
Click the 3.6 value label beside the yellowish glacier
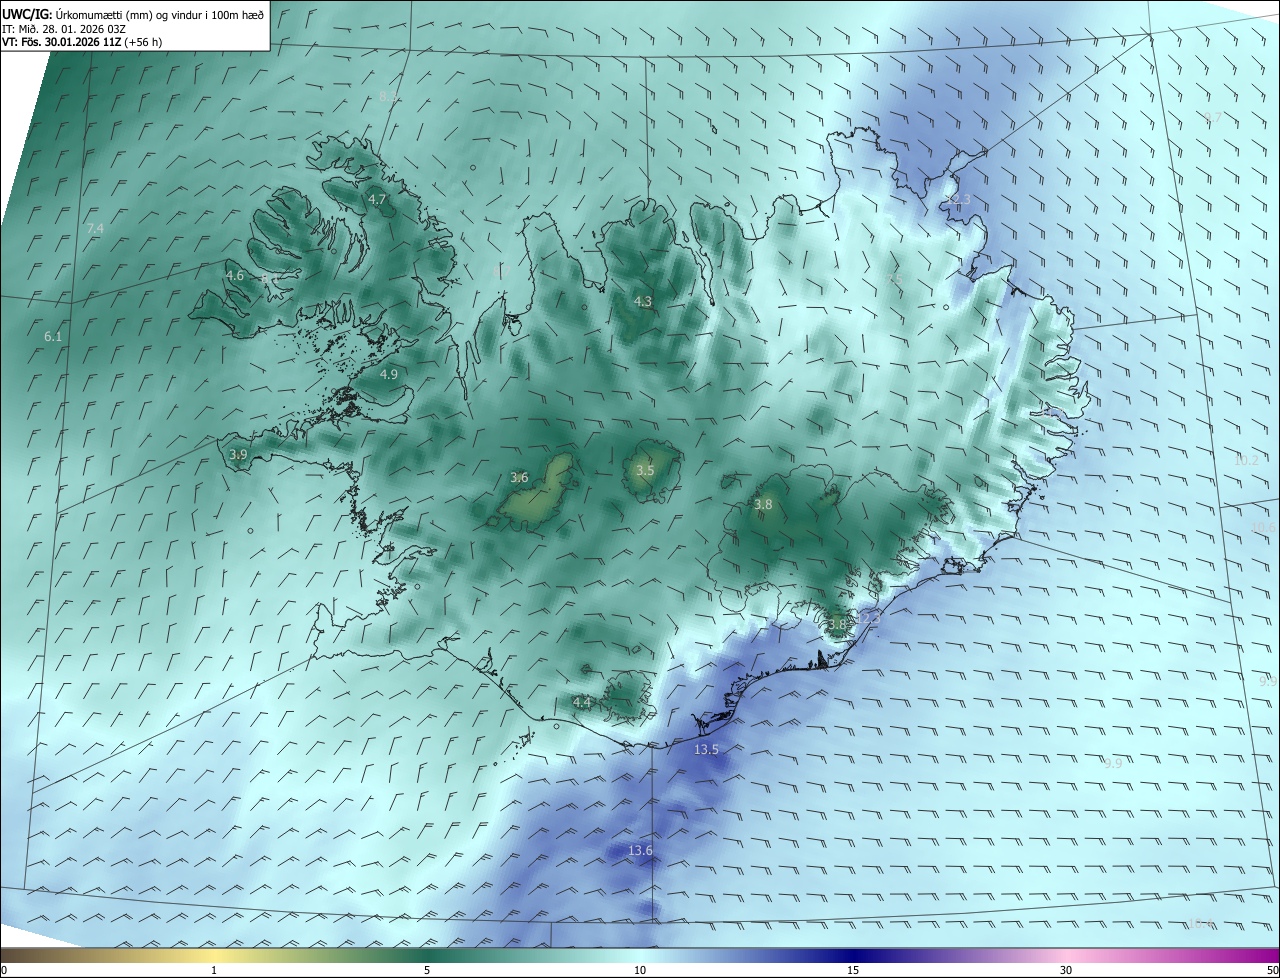pos(519,477)
